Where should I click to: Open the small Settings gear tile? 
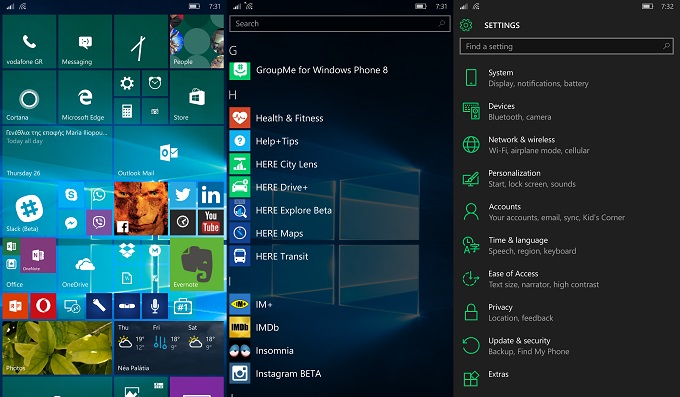127,83
